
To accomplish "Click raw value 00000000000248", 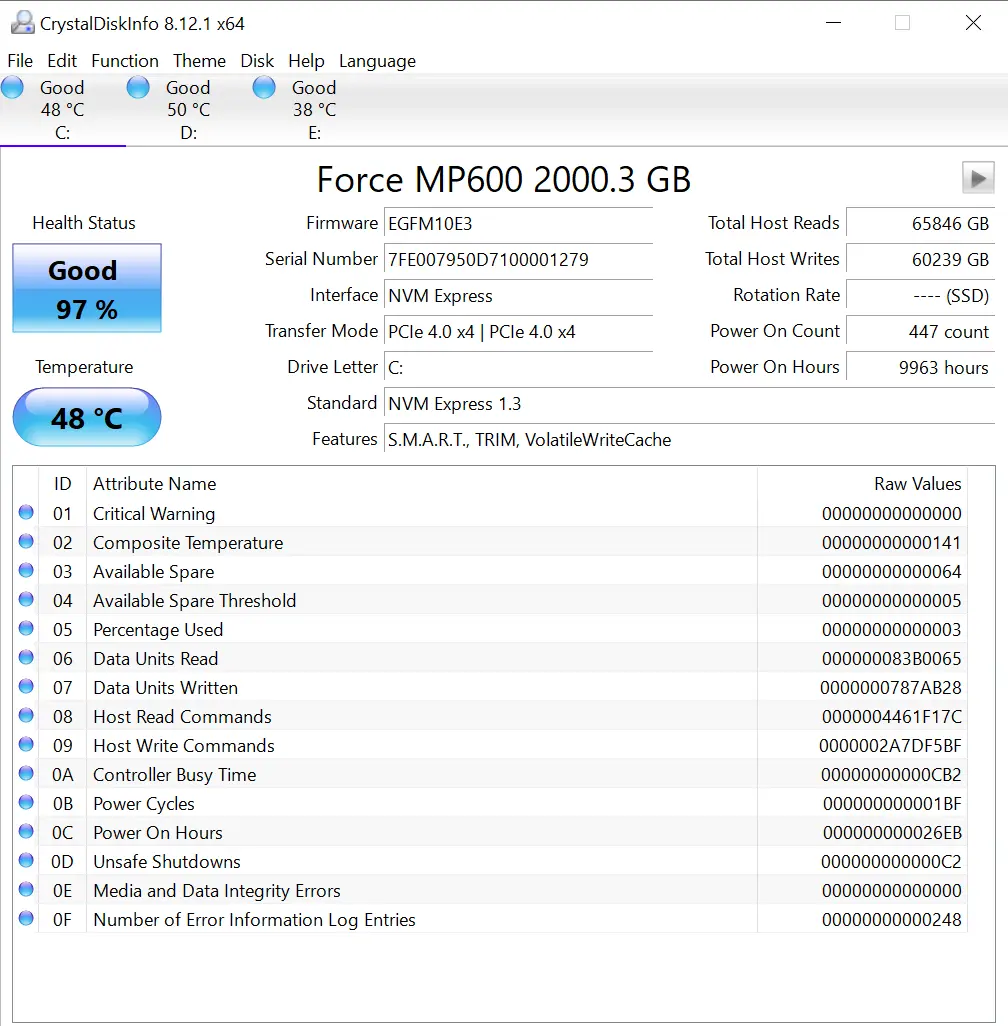I will click(891, 920).
